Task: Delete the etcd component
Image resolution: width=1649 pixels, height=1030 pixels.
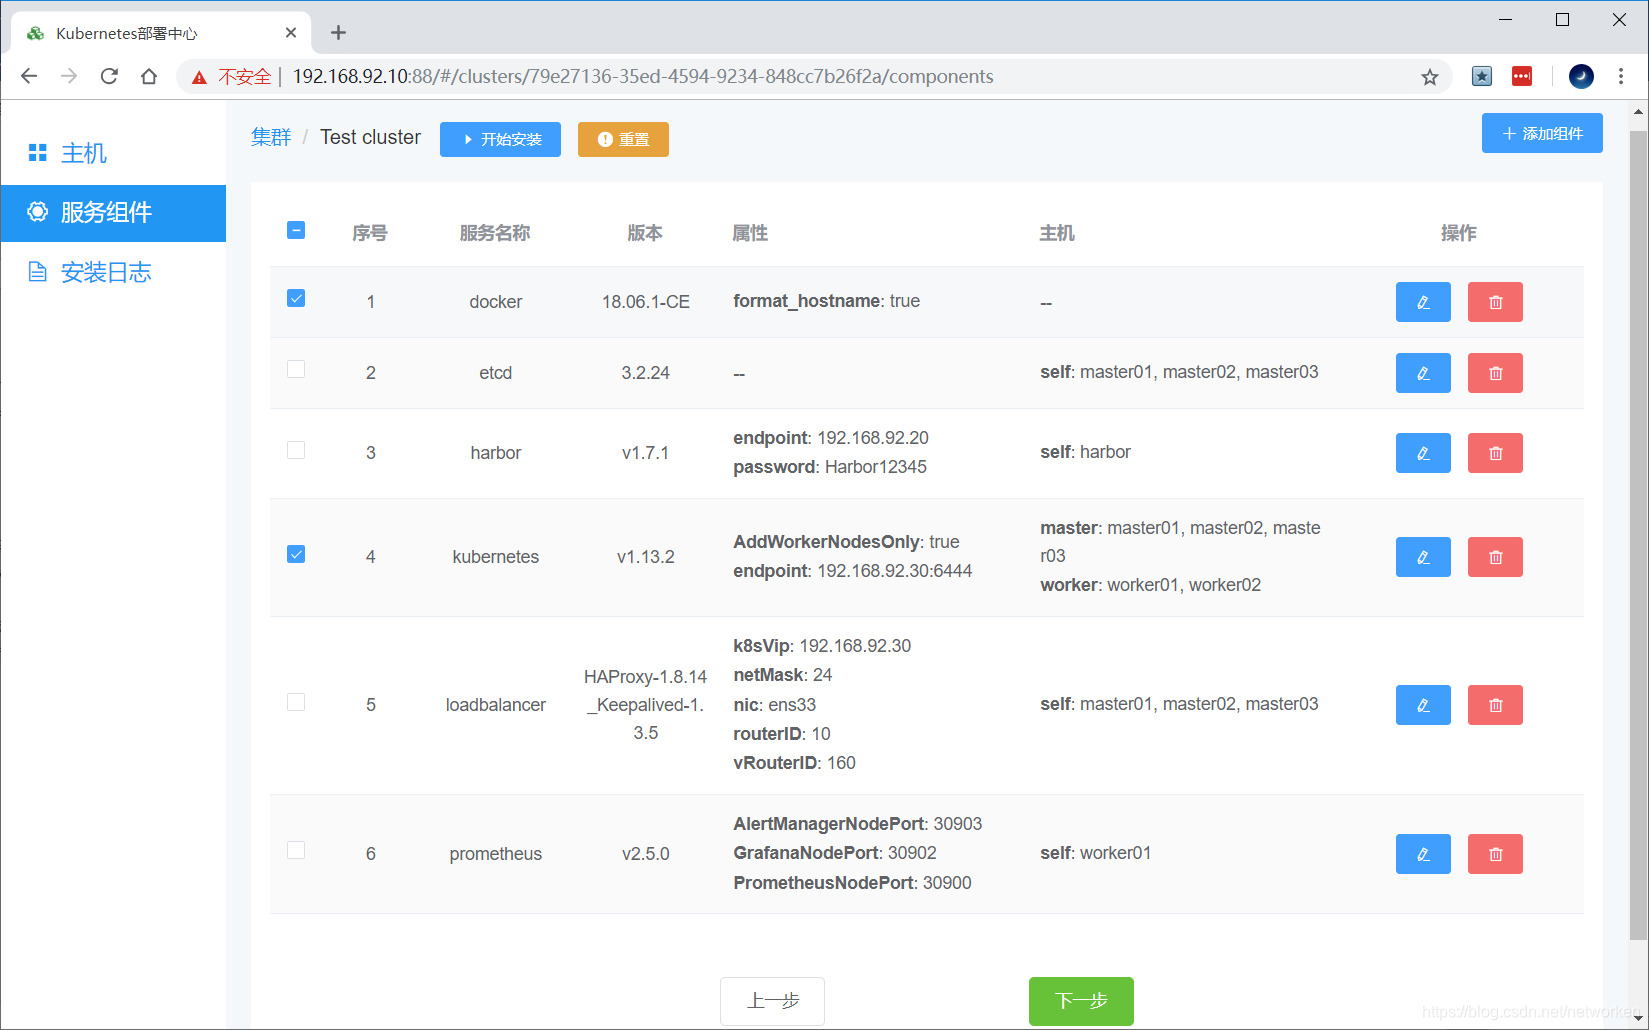Action: click(x=1495, y=373)
